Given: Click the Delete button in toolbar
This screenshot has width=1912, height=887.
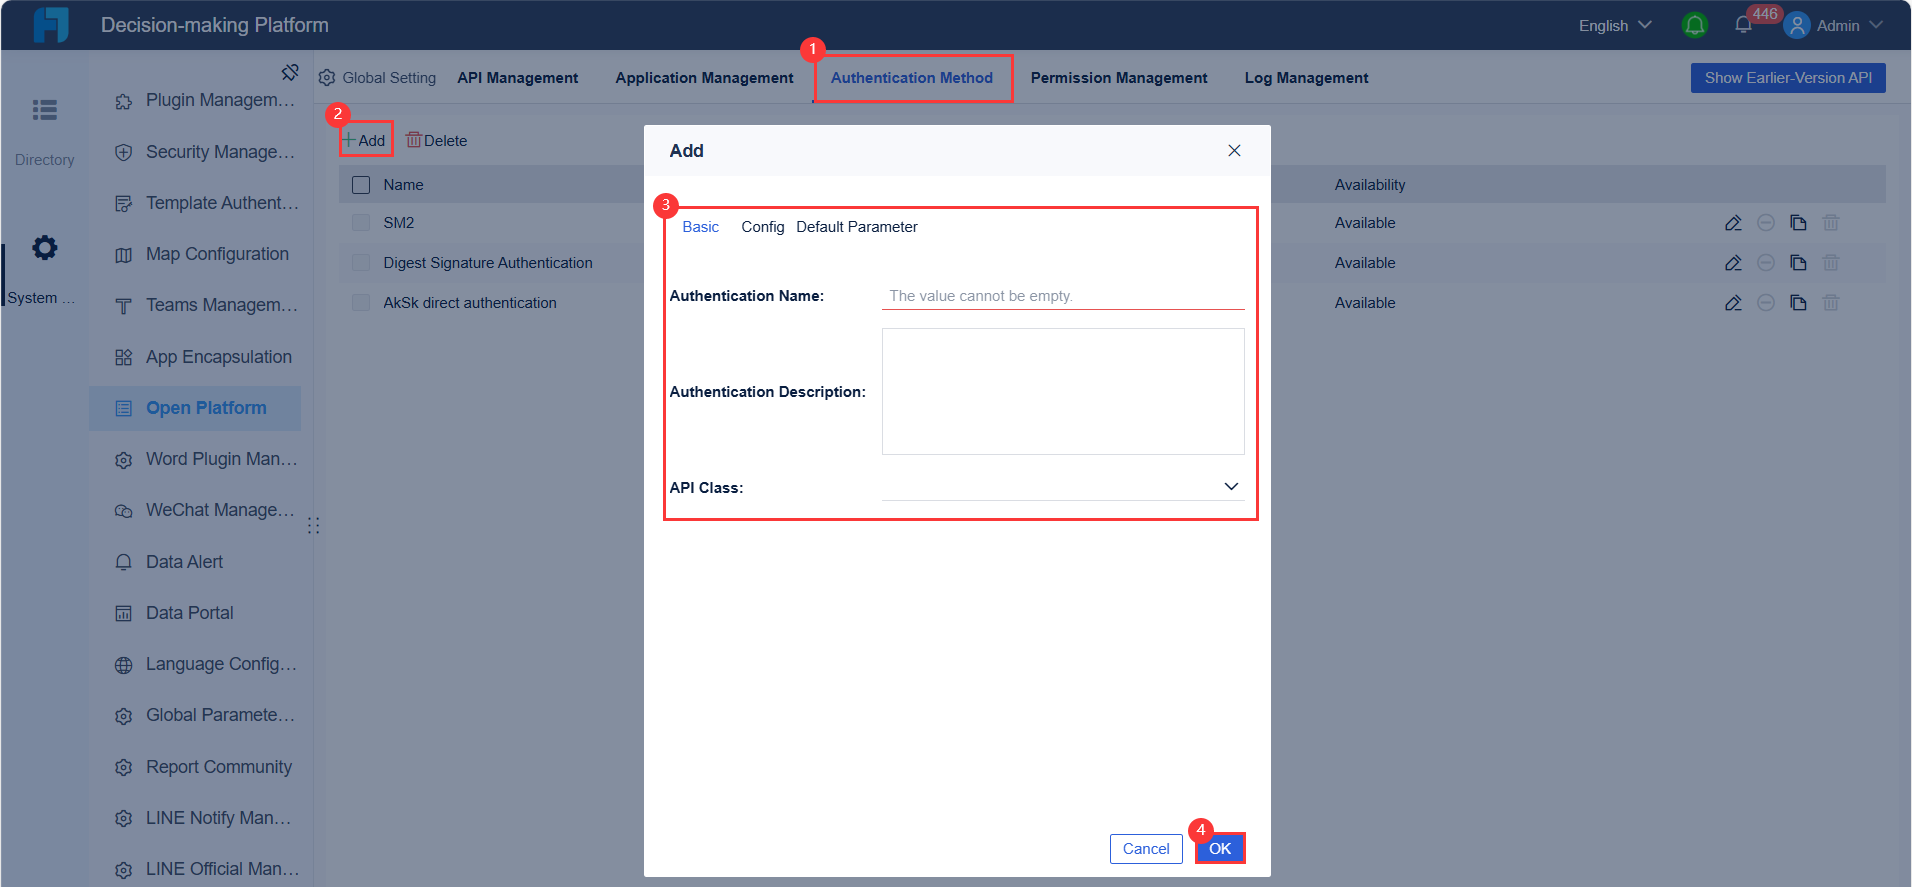Looking at the screenshot, I should [x=436, y=140].
